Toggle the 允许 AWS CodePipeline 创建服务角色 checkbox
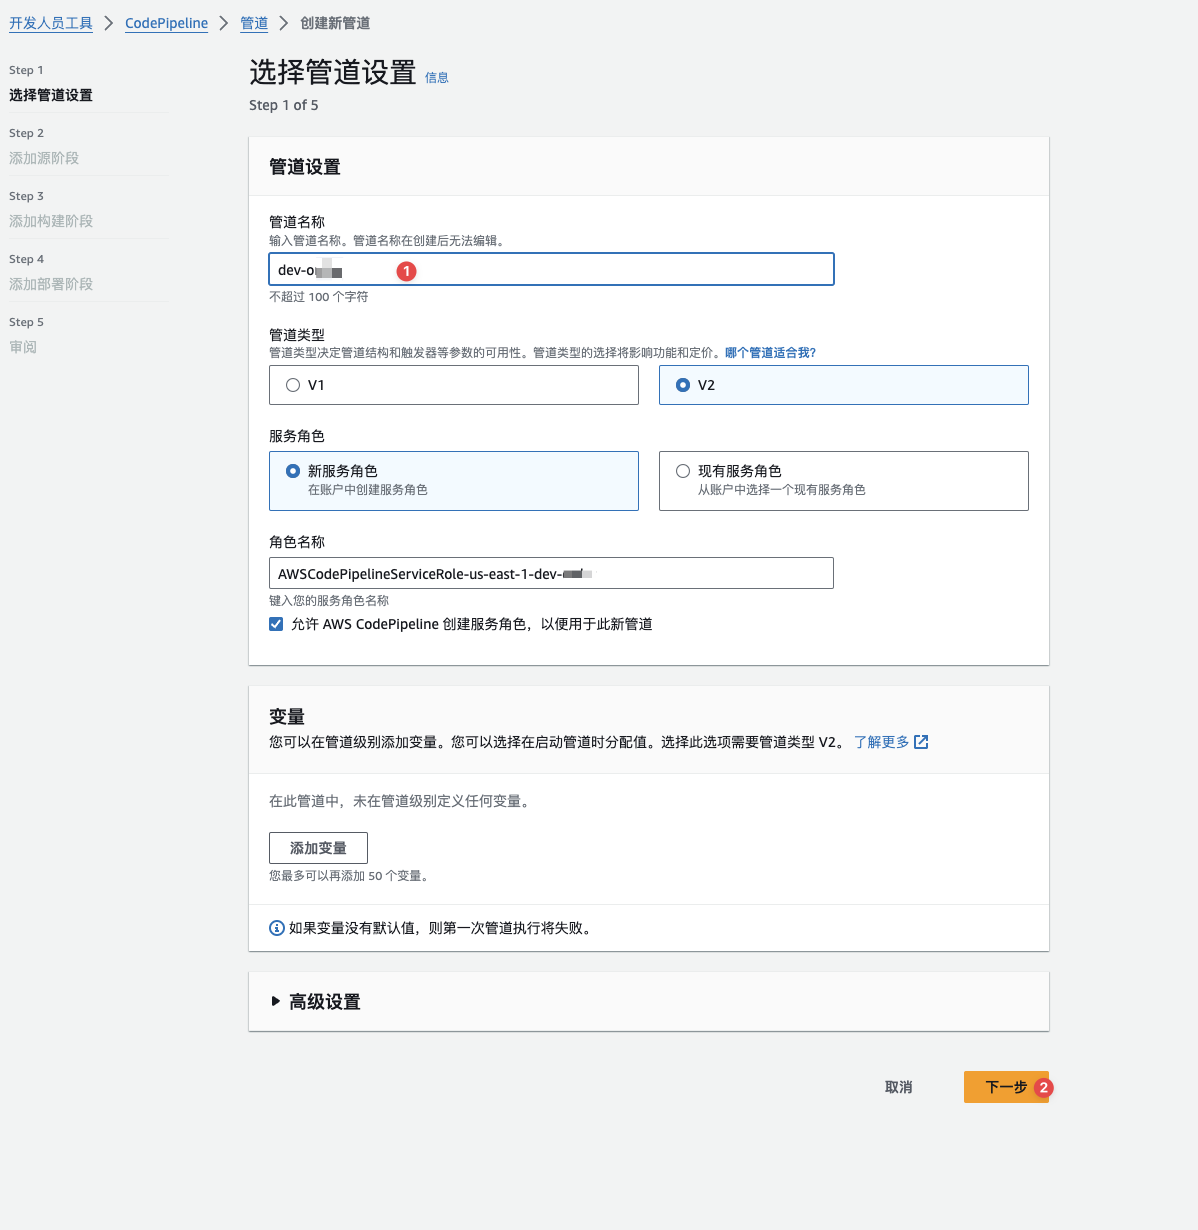Viewport: 1198px width, 1230px height. tap(276, 624)
